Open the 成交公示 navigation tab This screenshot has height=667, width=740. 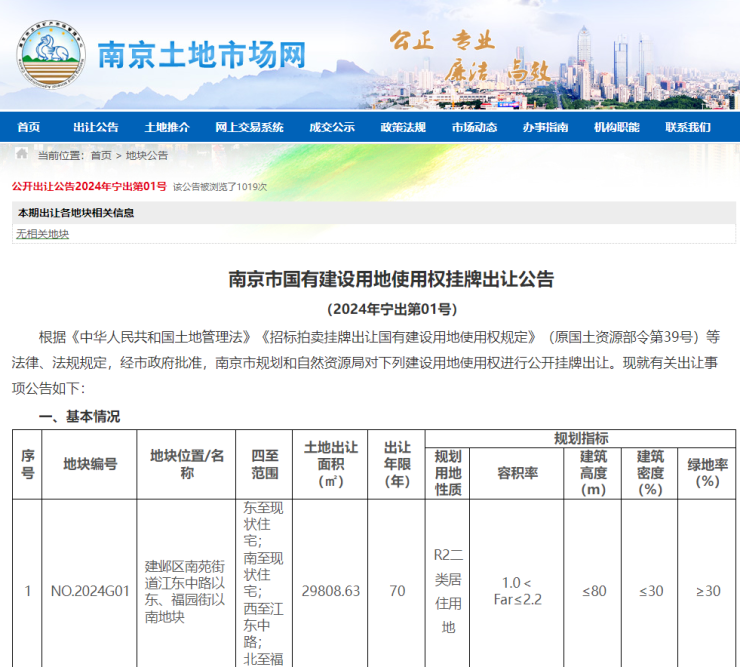coord(331,127)
